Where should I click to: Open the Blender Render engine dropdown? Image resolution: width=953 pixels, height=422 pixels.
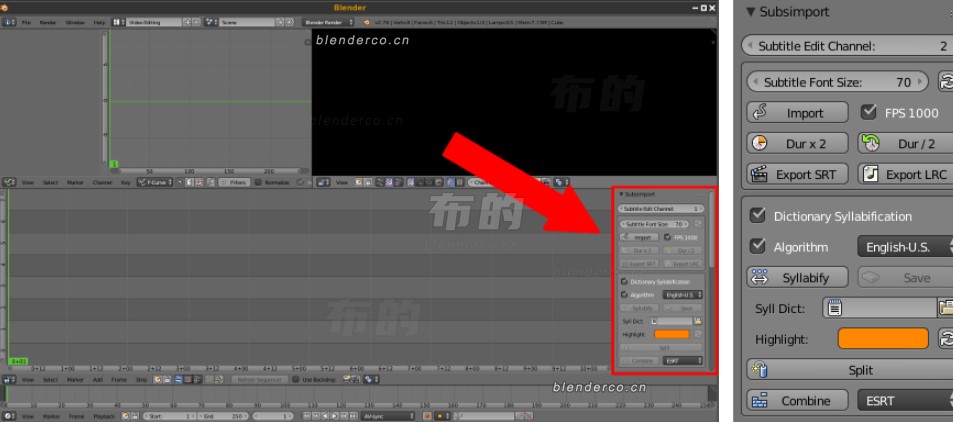pyautogui.click(x=328, y=22)
